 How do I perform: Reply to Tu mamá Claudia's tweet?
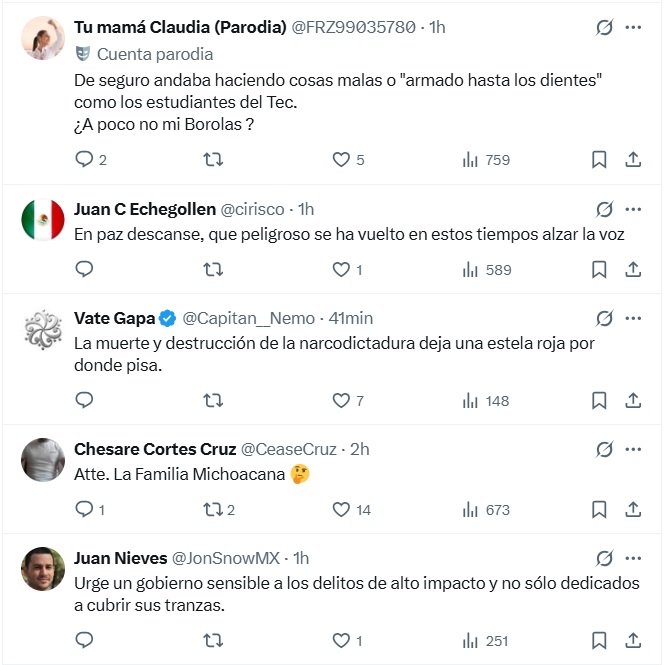pos(85,160)
